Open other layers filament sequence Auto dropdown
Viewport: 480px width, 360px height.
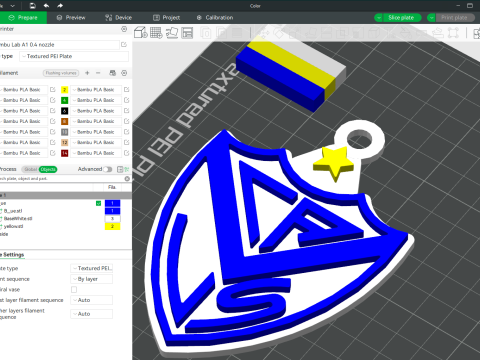coord(92,314)
